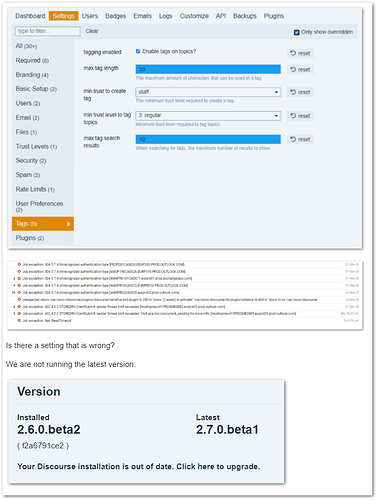Reset min trust level to tag topics

coord(300,116)
